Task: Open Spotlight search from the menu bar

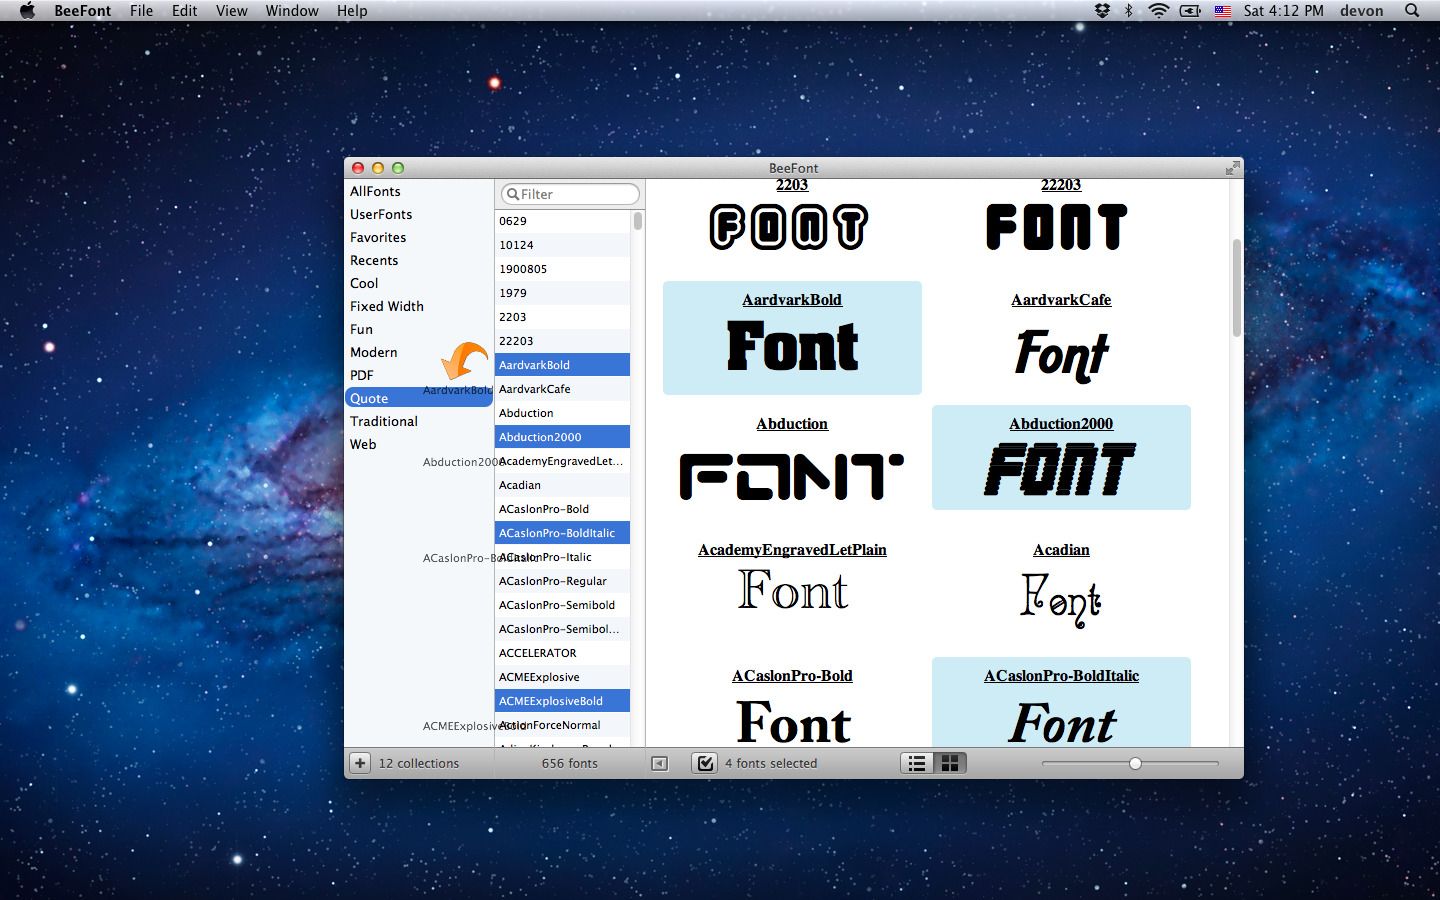Action: point(1410,11)
